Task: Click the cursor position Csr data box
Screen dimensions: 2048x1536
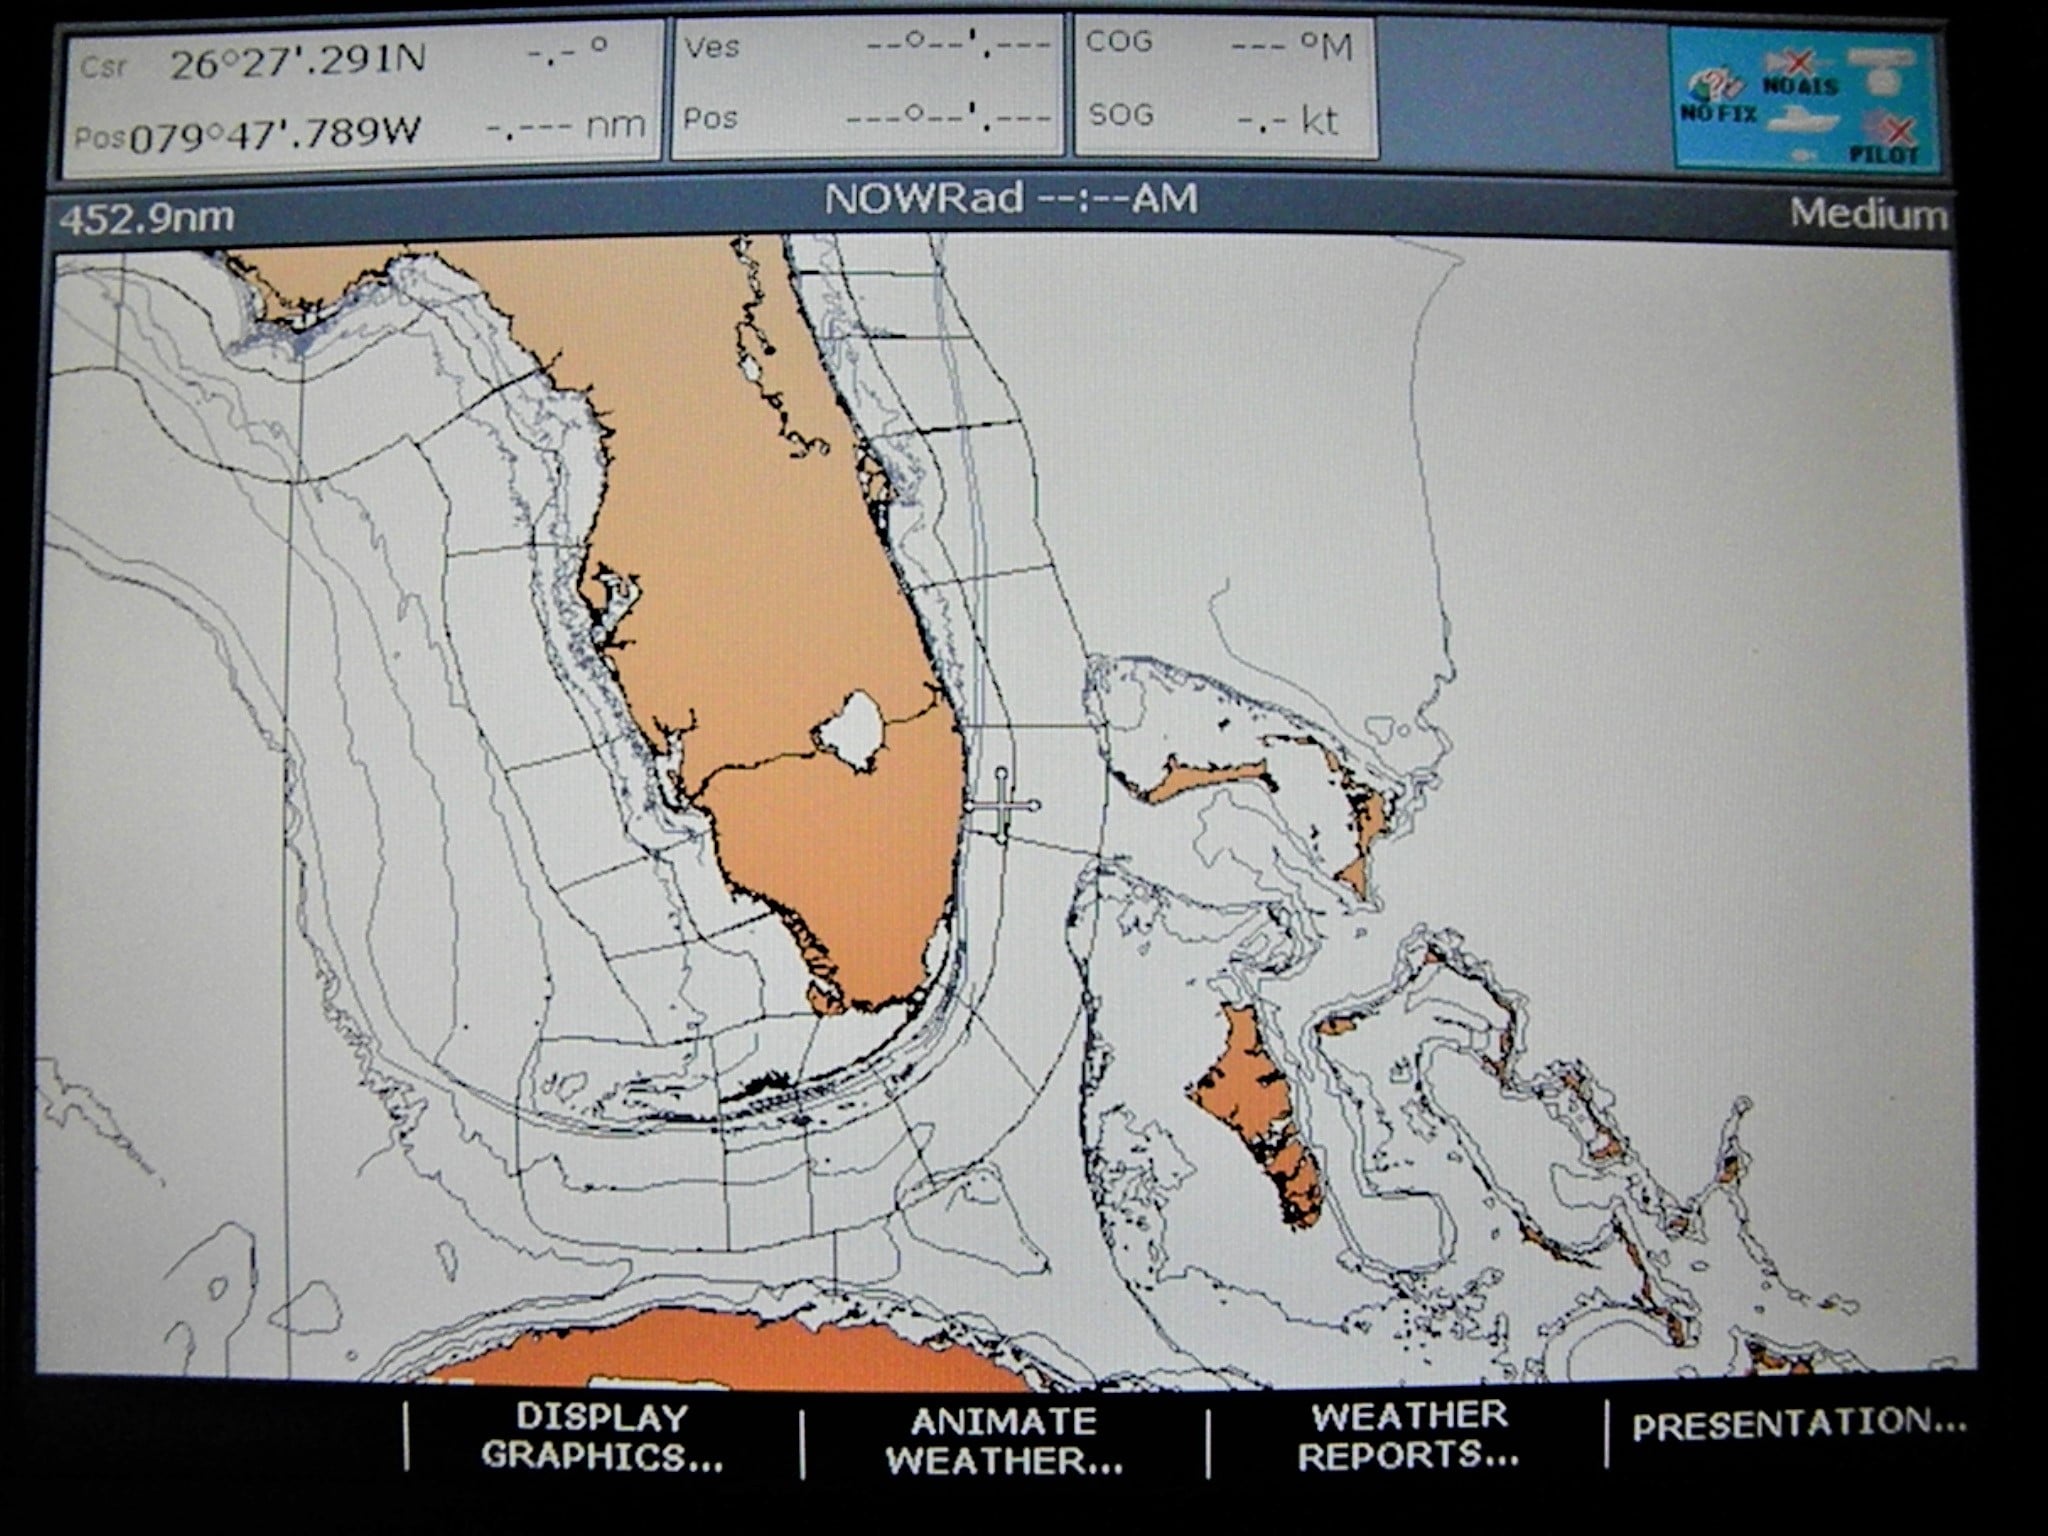Action: (x=361, y=92)
